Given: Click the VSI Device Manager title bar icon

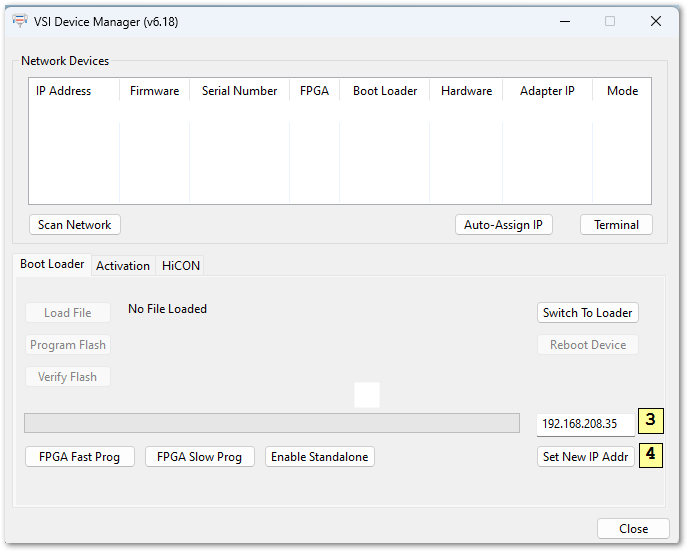Looking at the screenshot, I should [x=20, y=21].
